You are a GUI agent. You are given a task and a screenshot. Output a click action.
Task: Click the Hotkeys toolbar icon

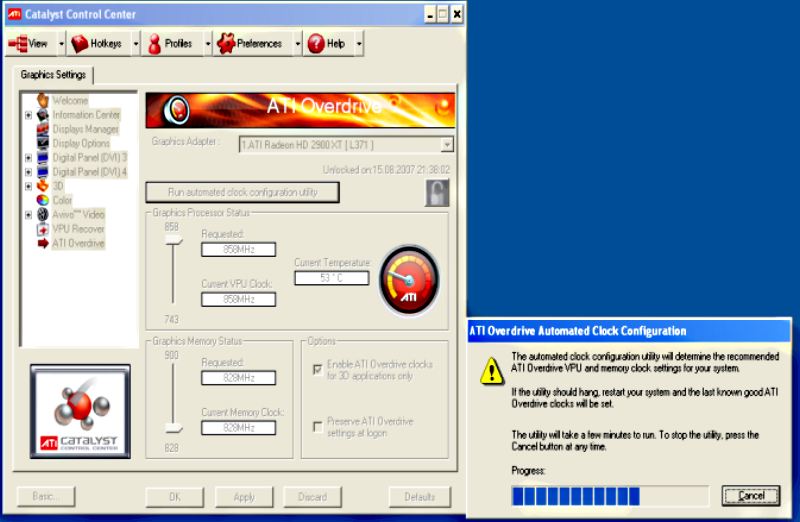pos(80,43)
